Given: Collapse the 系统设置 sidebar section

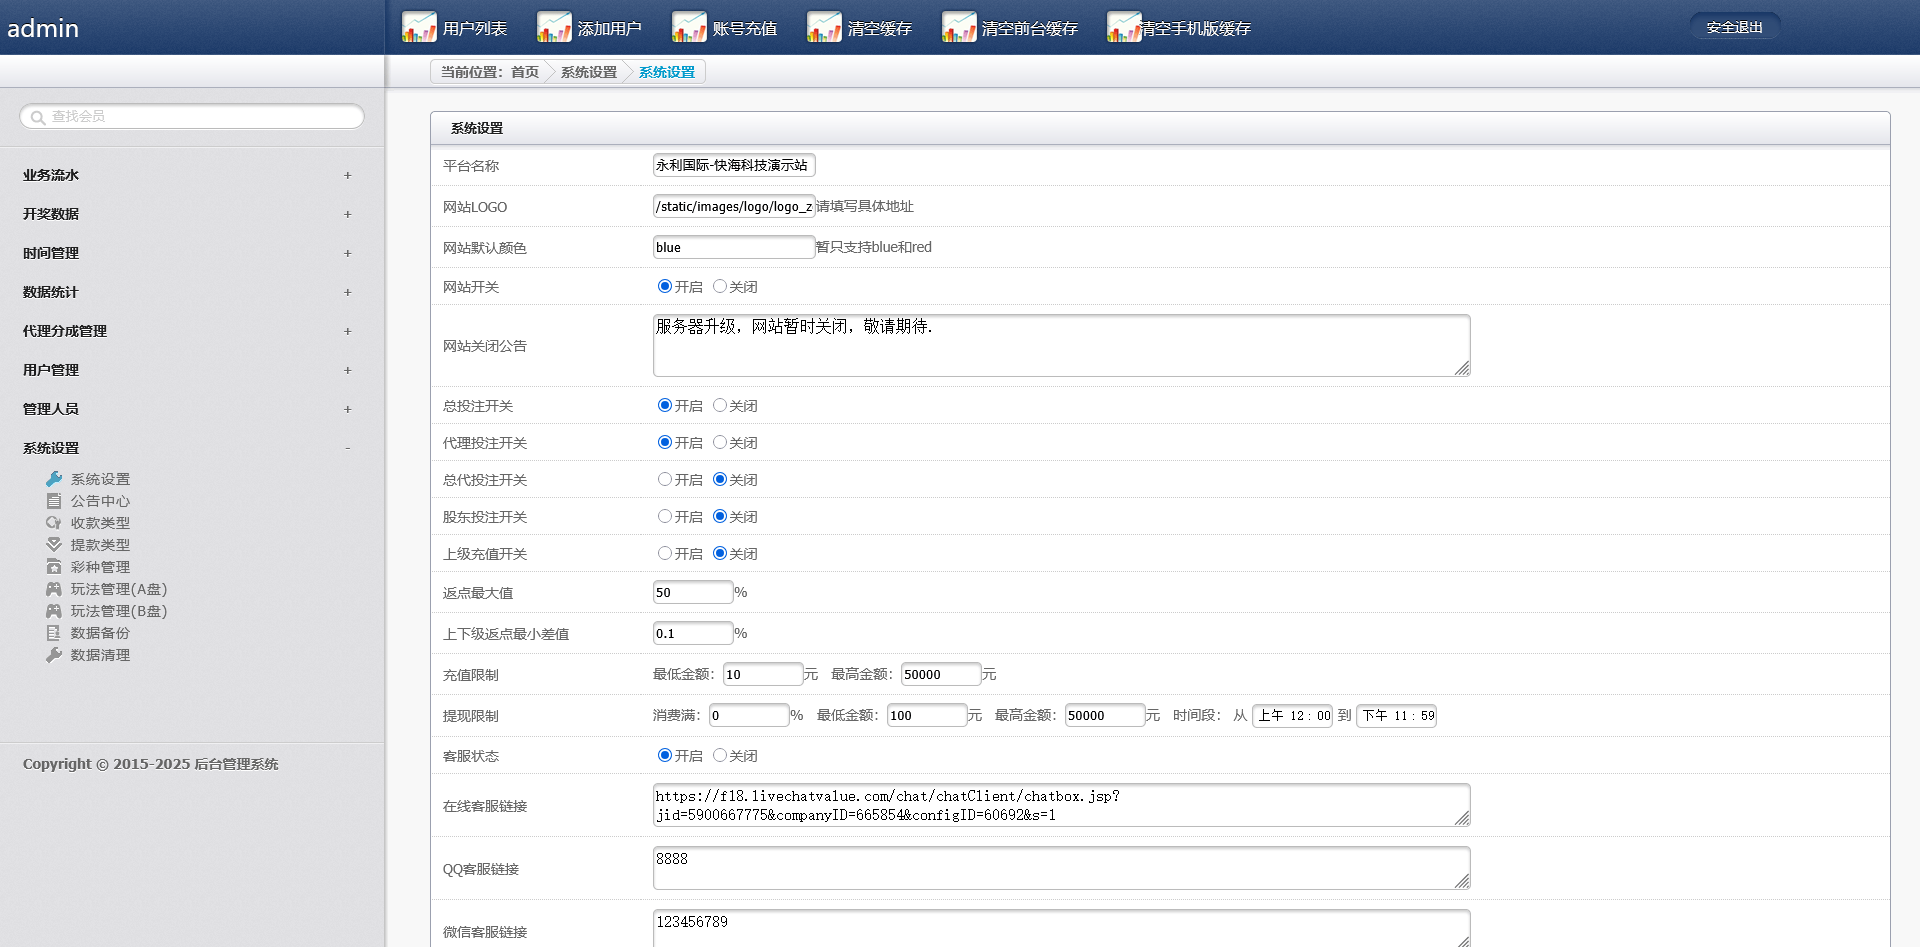Looking at the screenshot, I should pos(347,448).
